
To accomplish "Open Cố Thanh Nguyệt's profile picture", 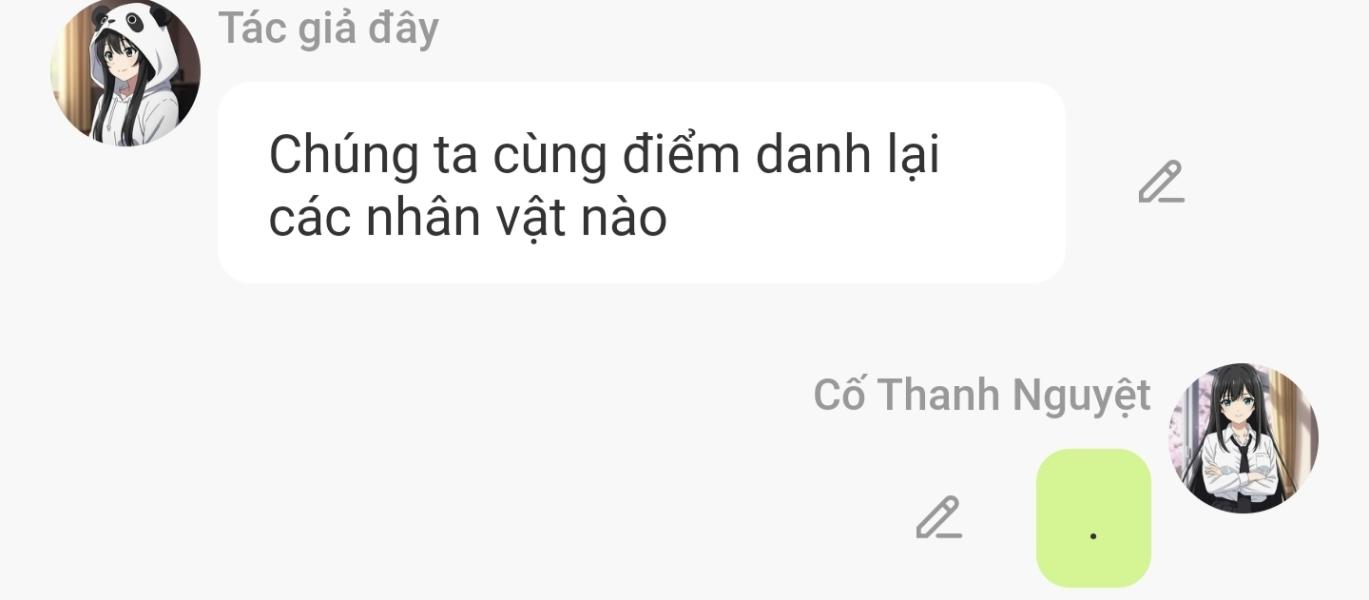I will point(1243,438).
